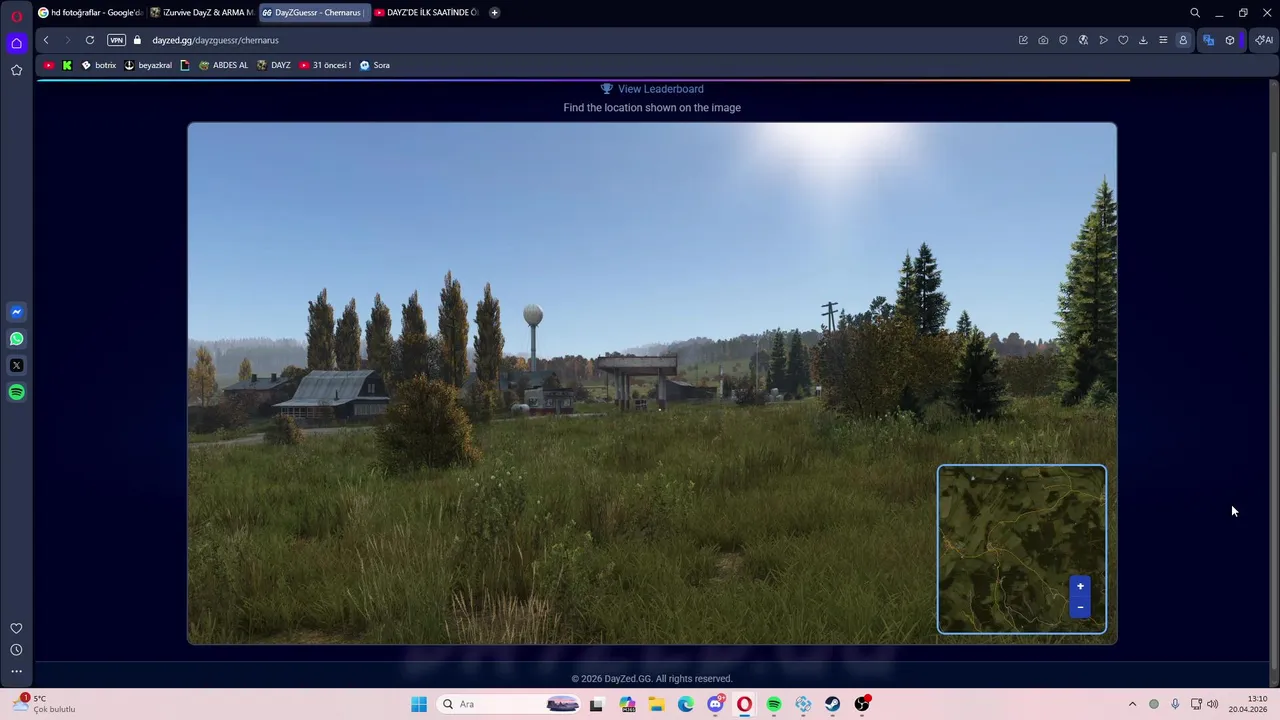Open the botrix bookmark
This screenshot has width=1280, height=720.
coord(98,65)
